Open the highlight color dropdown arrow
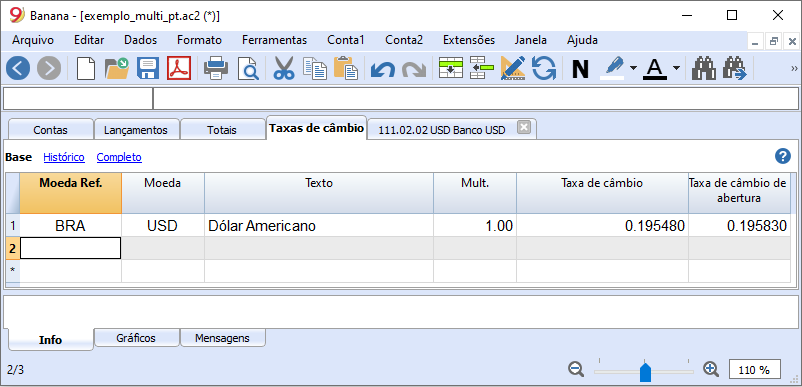The height and width of the screenshot is (387, 802). coord(633,68)
